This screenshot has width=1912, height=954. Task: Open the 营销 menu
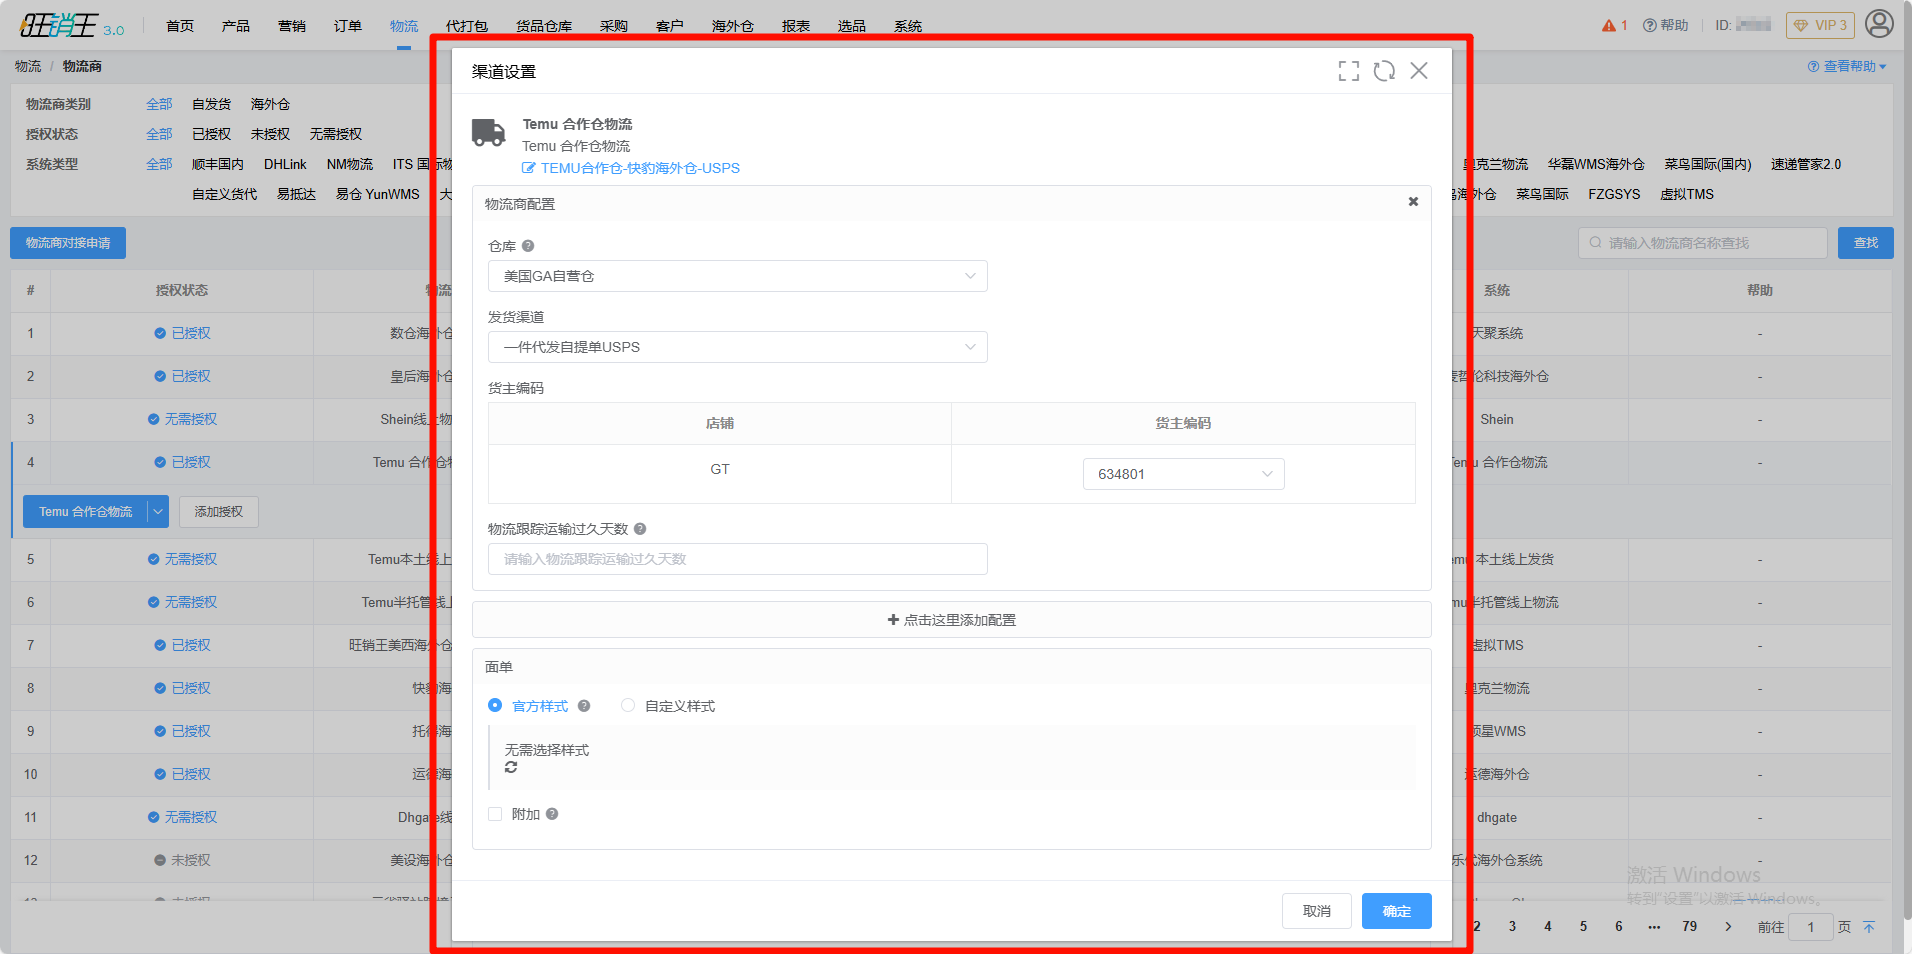tap(292, 26)
